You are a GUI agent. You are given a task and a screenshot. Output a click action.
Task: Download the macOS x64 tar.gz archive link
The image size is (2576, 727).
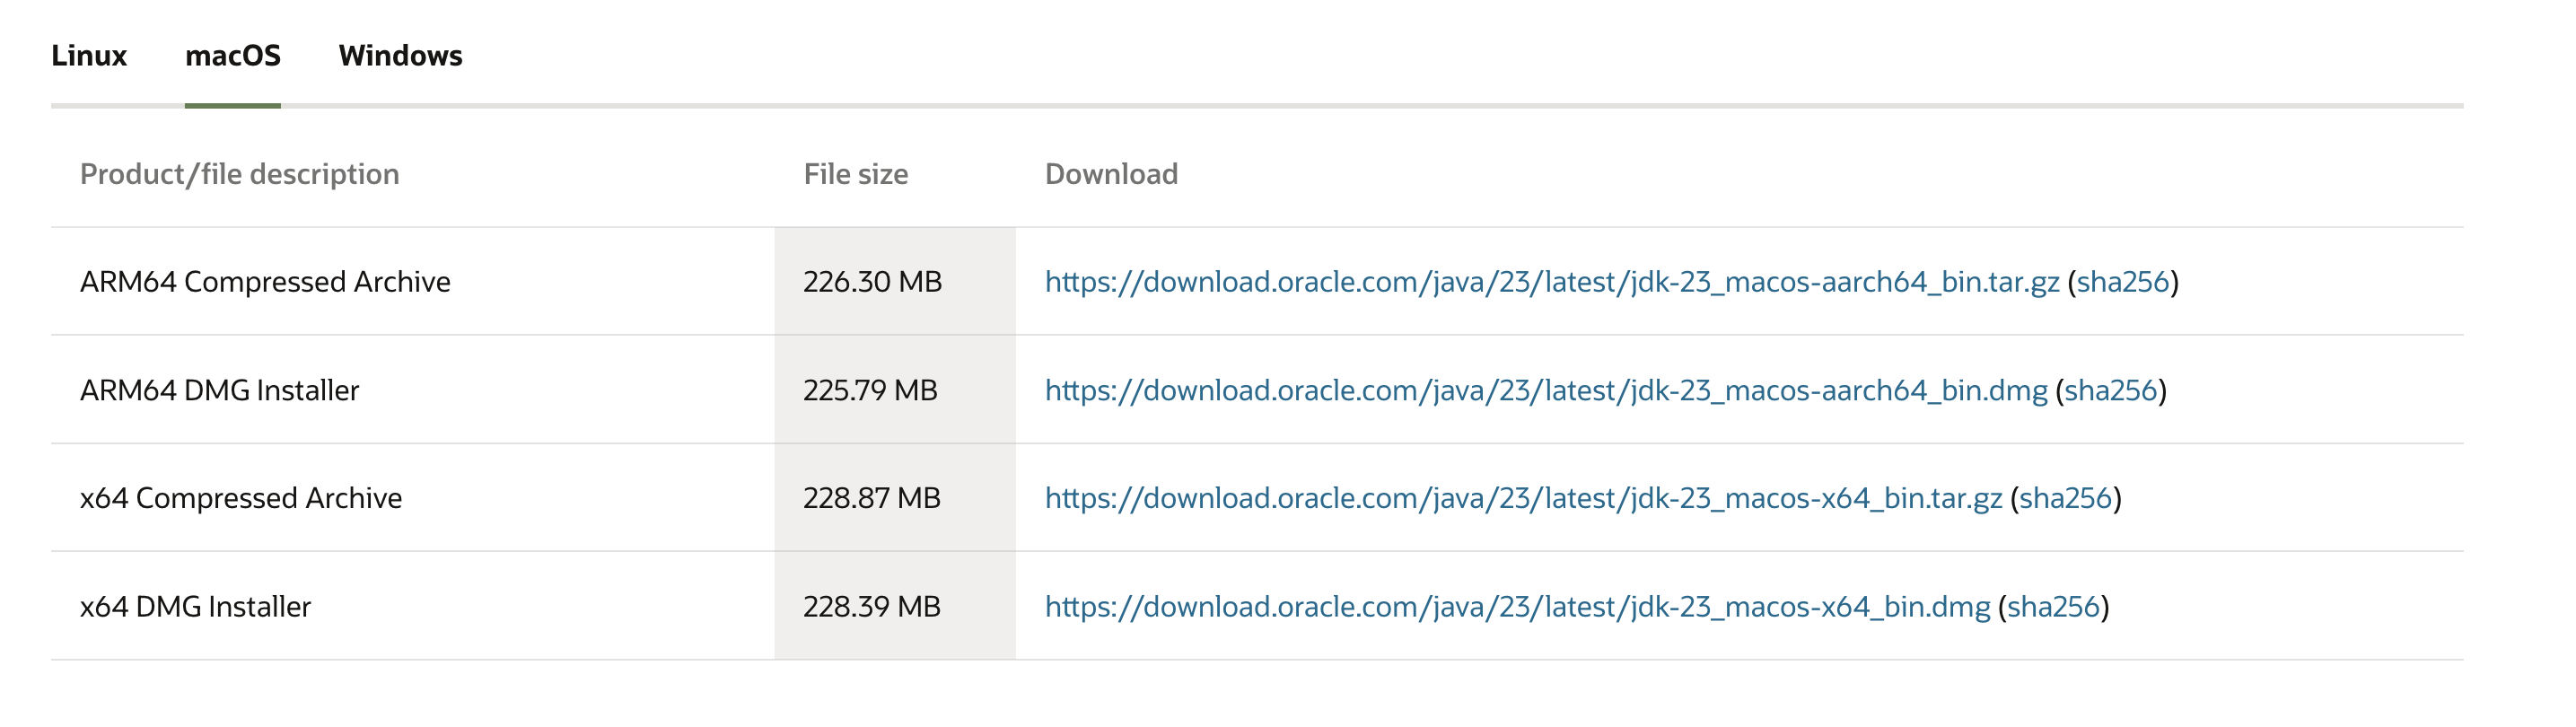(x=1524, y=498)
